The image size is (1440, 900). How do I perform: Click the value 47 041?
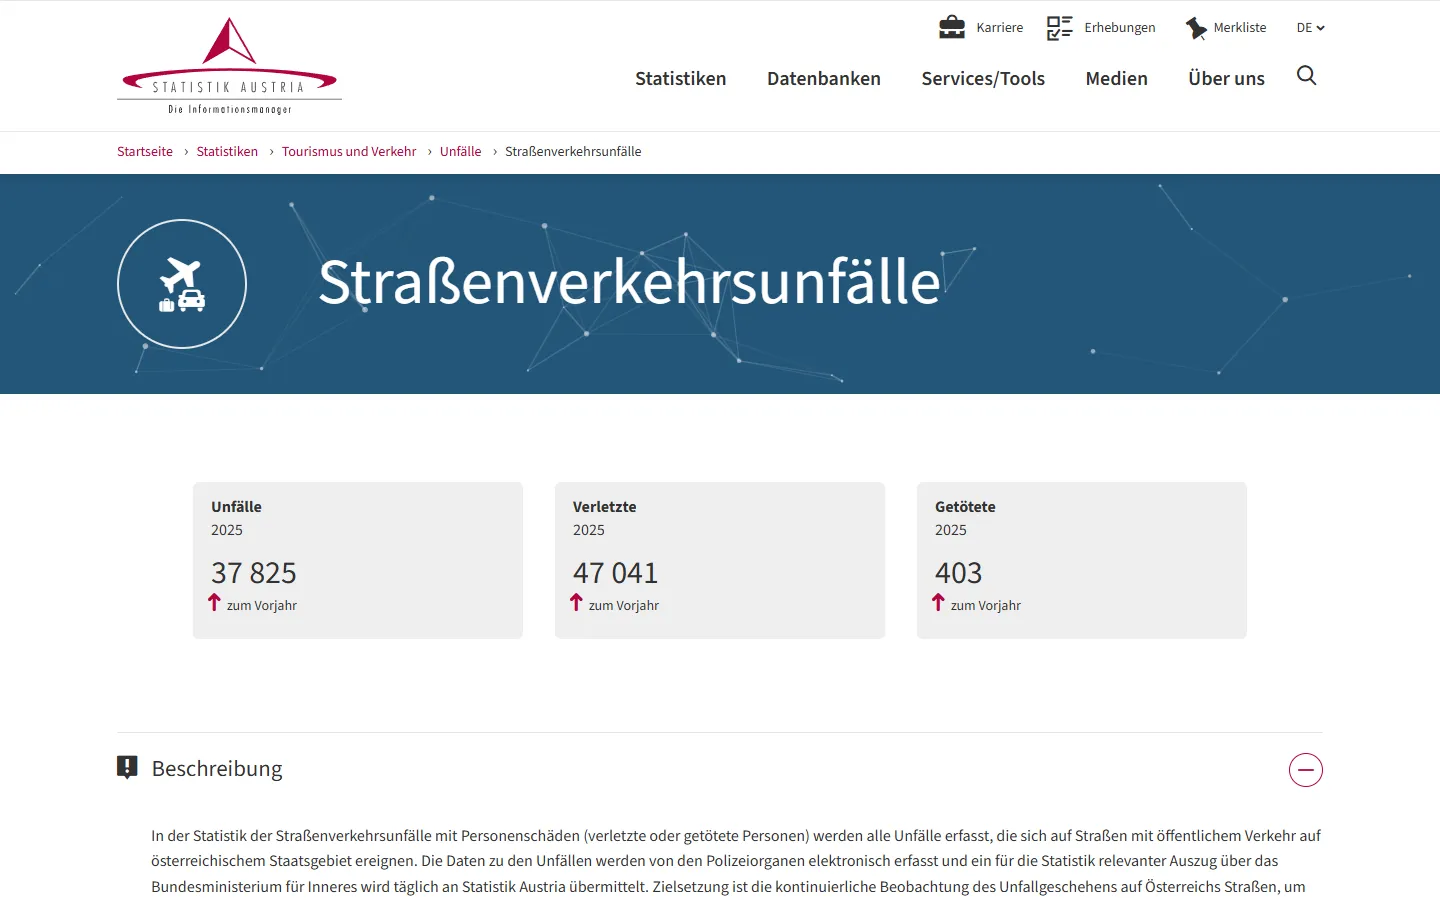[615, 573]
